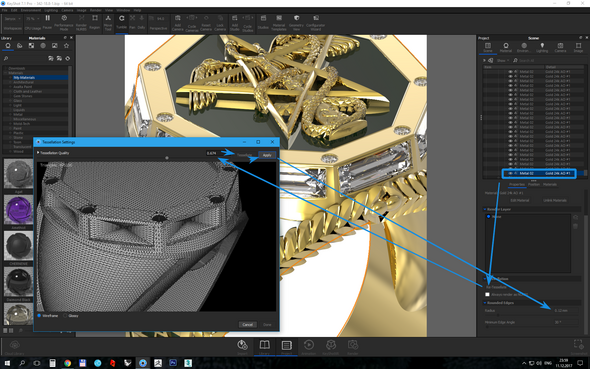Screen dimensions: 590x369
Task: Open the Library Favorites star tab
Action: (x=66, y=46)
